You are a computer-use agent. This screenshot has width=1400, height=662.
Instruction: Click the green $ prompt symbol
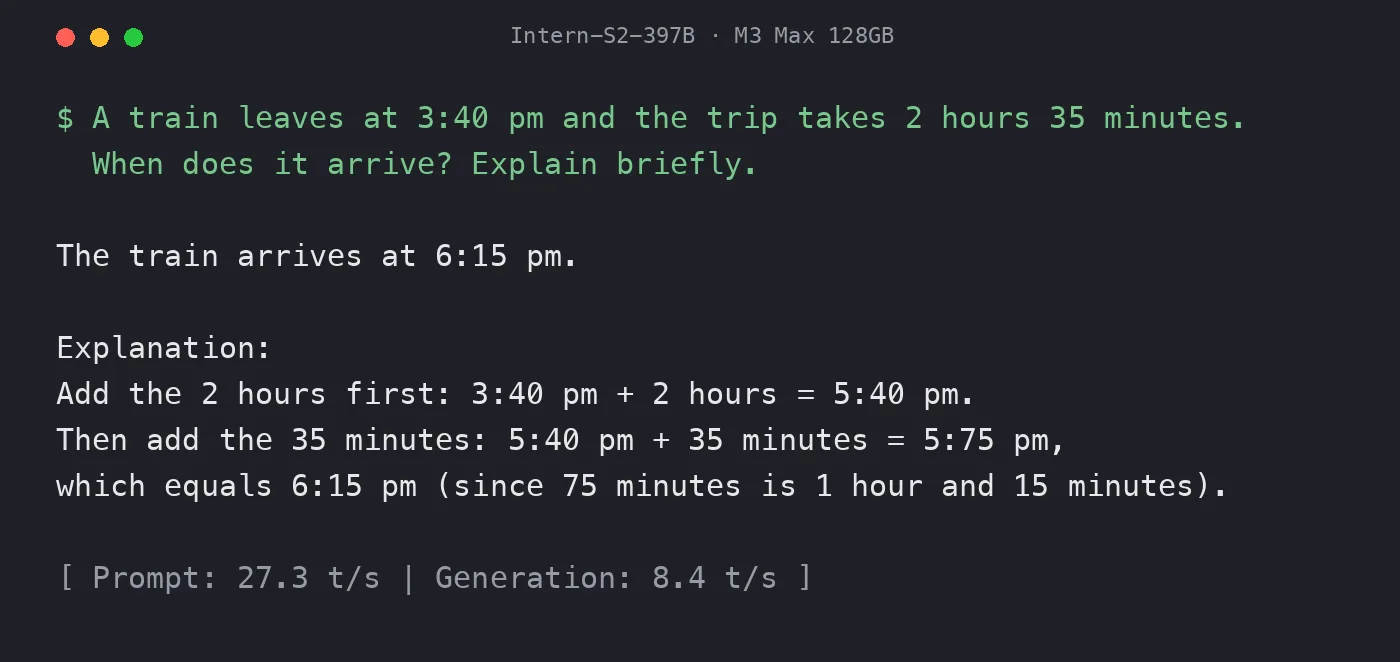[x=66, y=118]
